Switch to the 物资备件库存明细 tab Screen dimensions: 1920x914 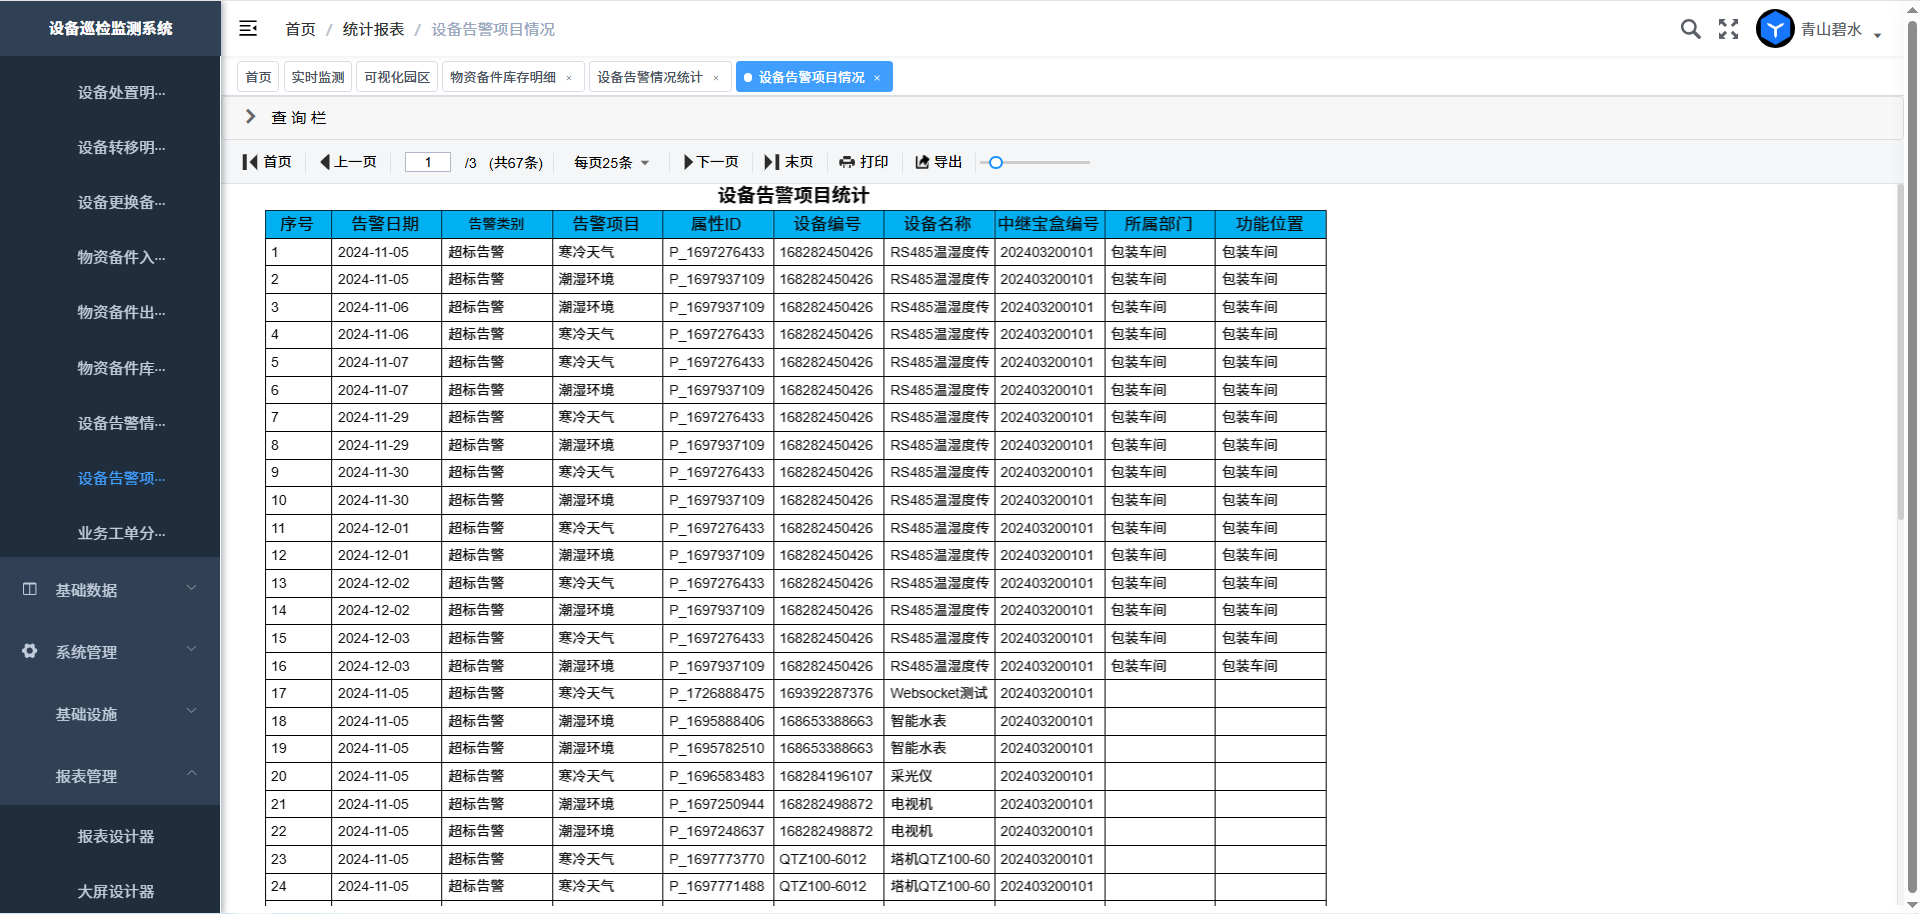pos(503,77)
